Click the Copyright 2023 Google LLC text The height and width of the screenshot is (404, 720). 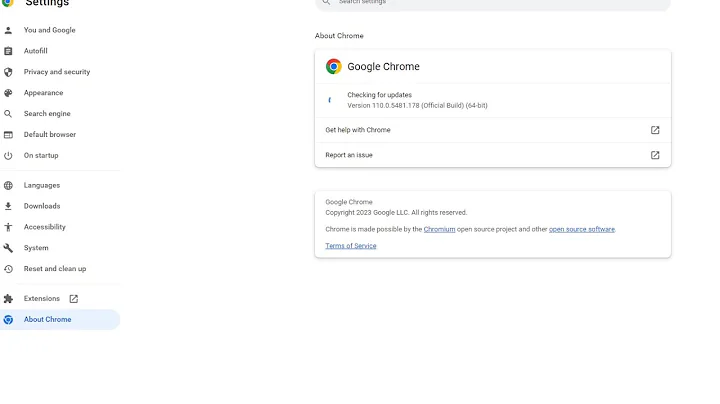coord(396,213)
